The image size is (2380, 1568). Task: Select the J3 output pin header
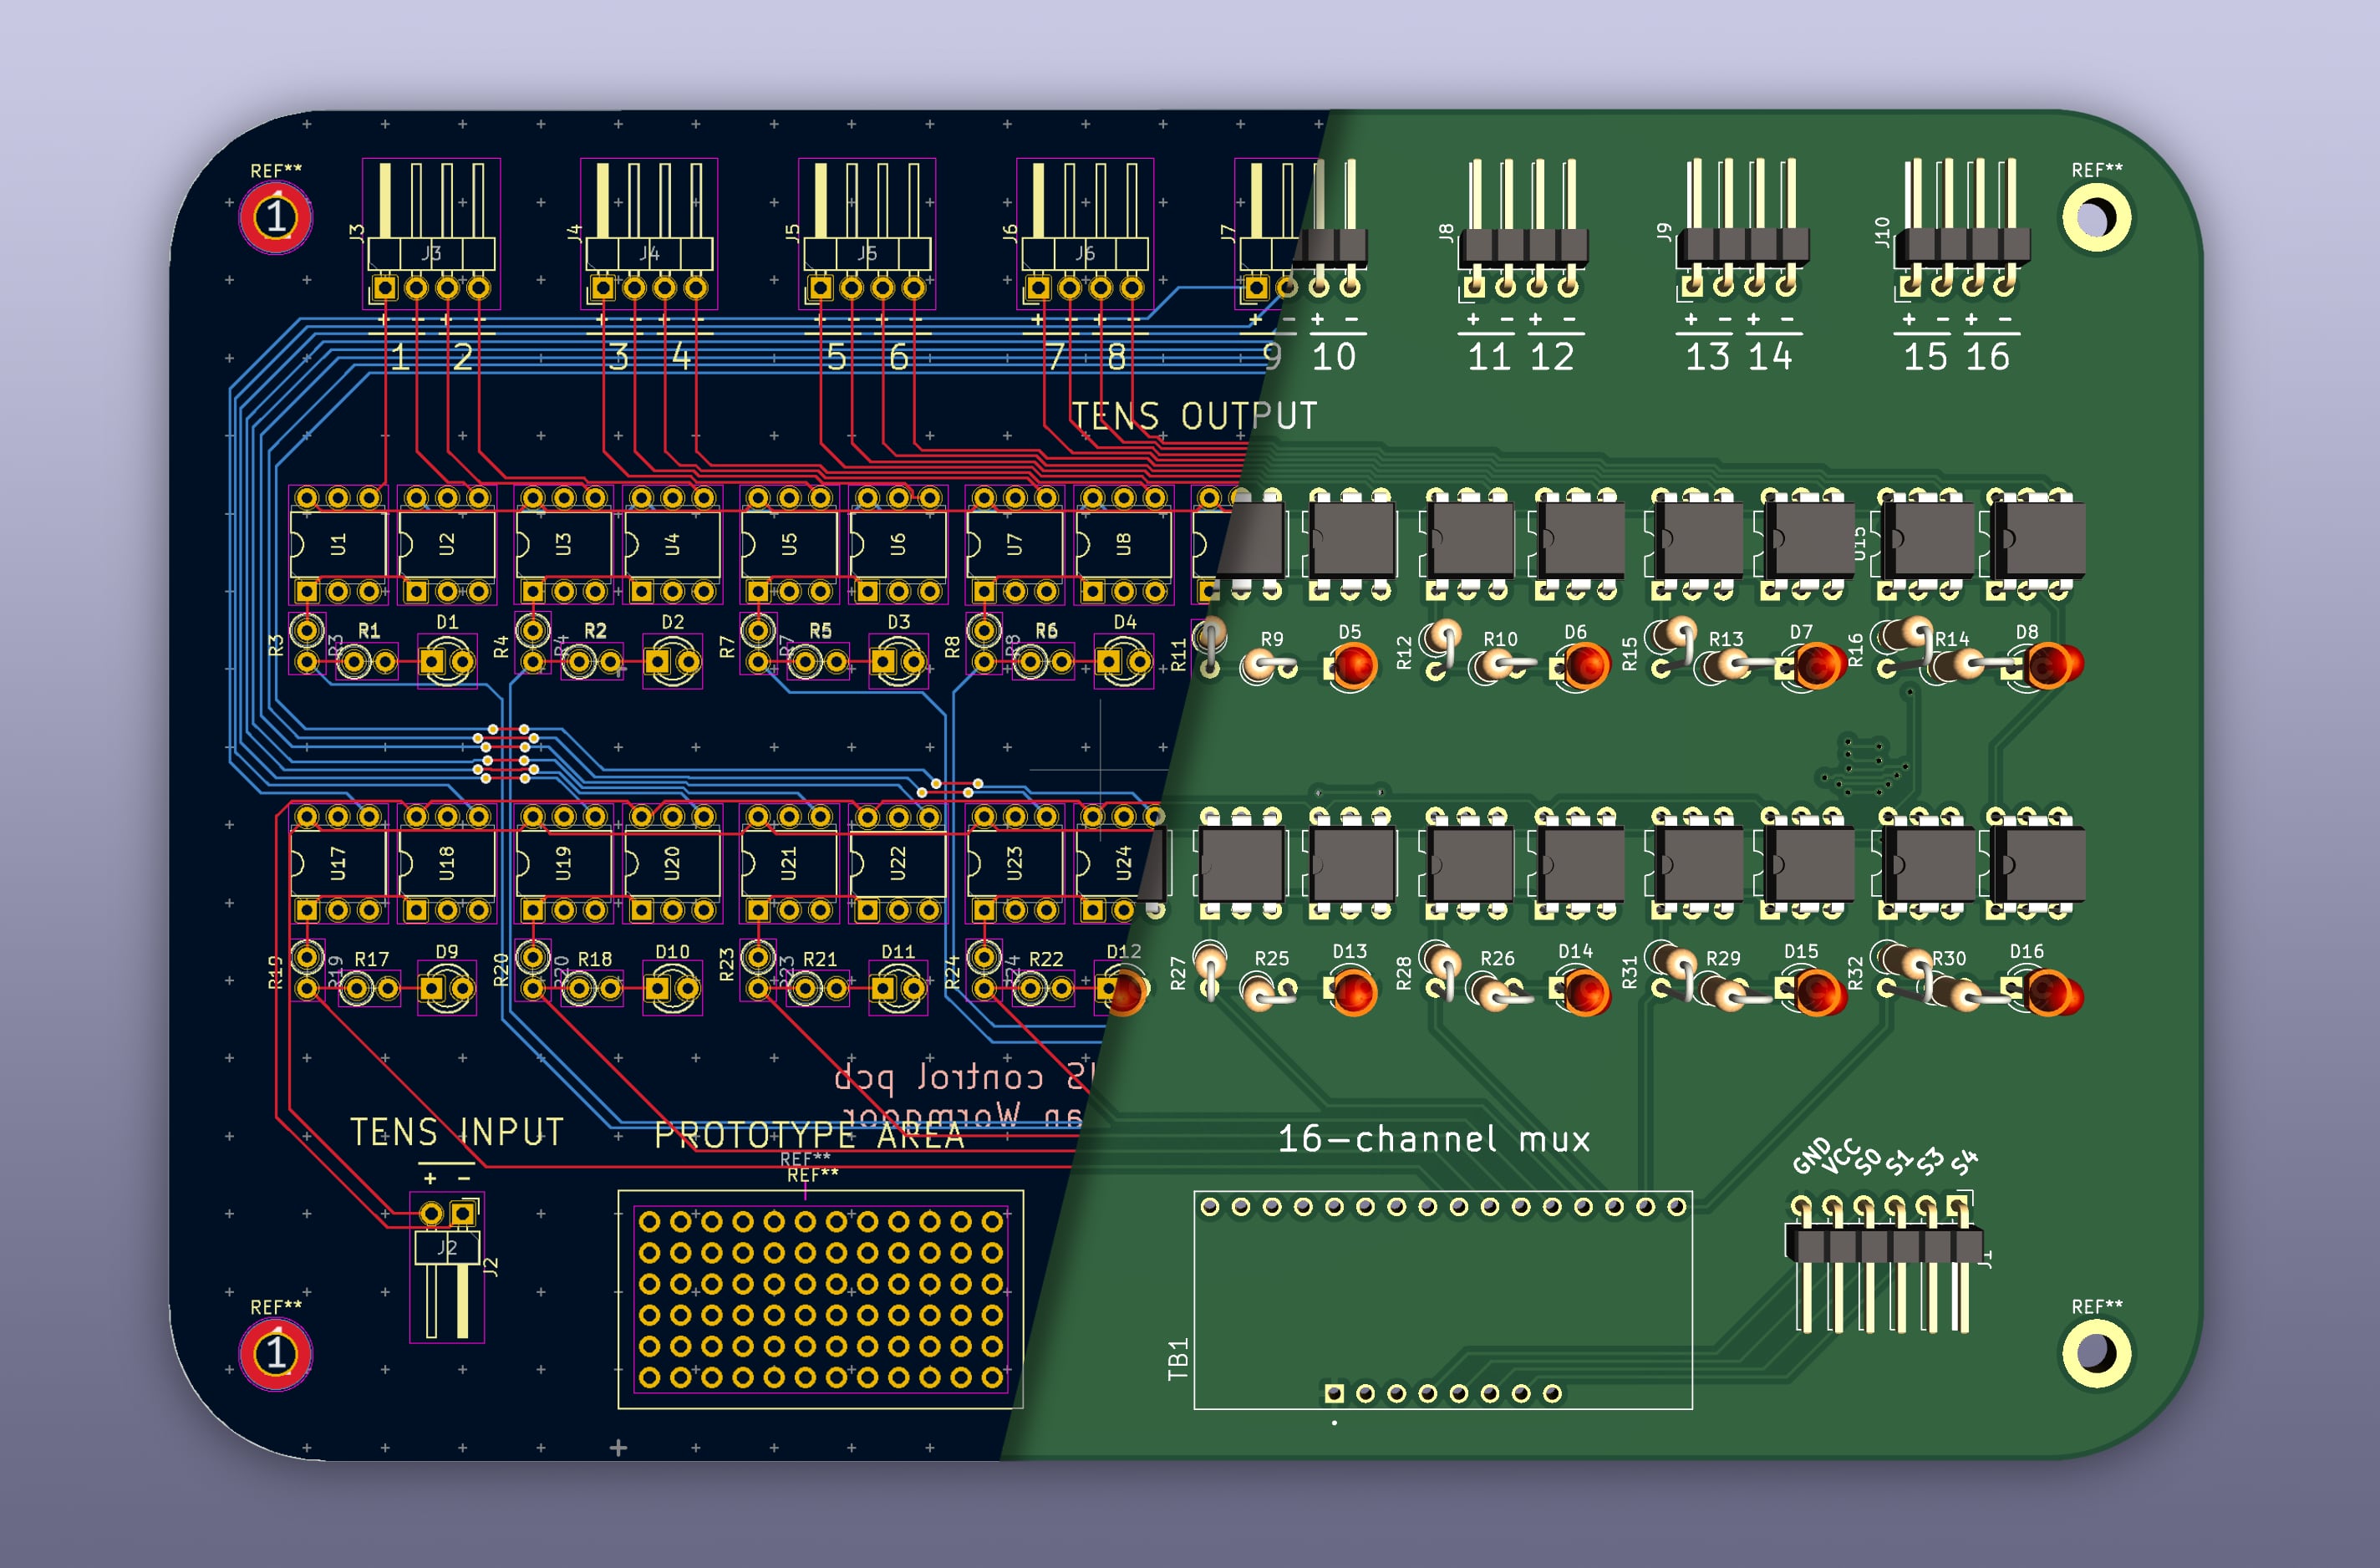(x=431, y=233)
